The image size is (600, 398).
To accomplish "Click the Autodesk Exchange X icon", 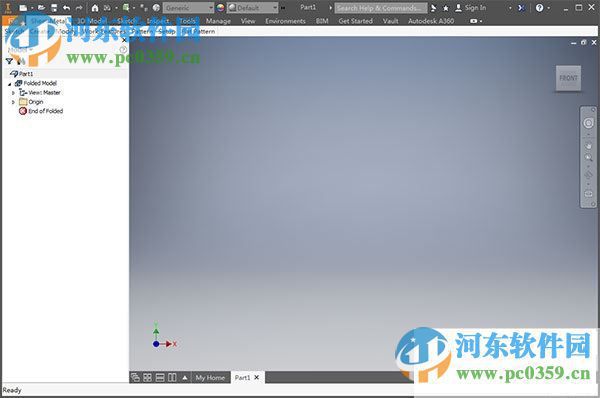I will coord(521,8).
